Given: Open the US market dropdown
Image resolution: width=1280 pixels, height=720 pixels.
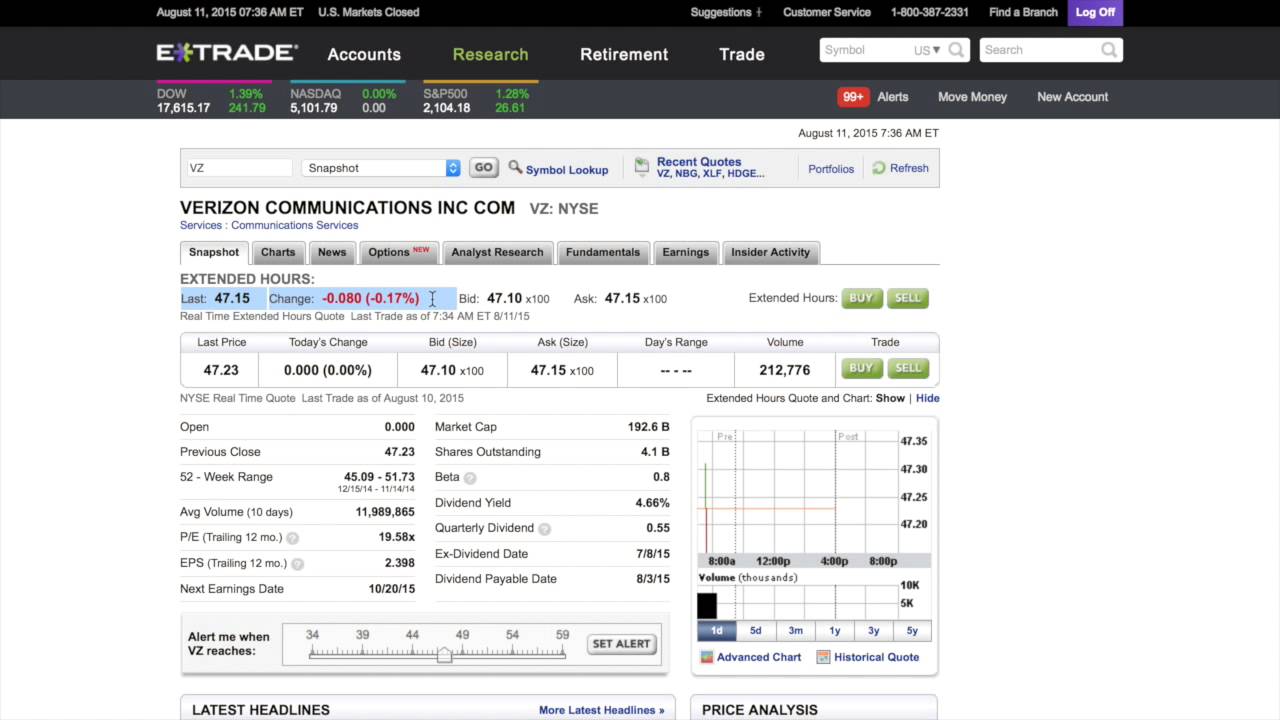Looking at the screenshot, I should [927, 50].
